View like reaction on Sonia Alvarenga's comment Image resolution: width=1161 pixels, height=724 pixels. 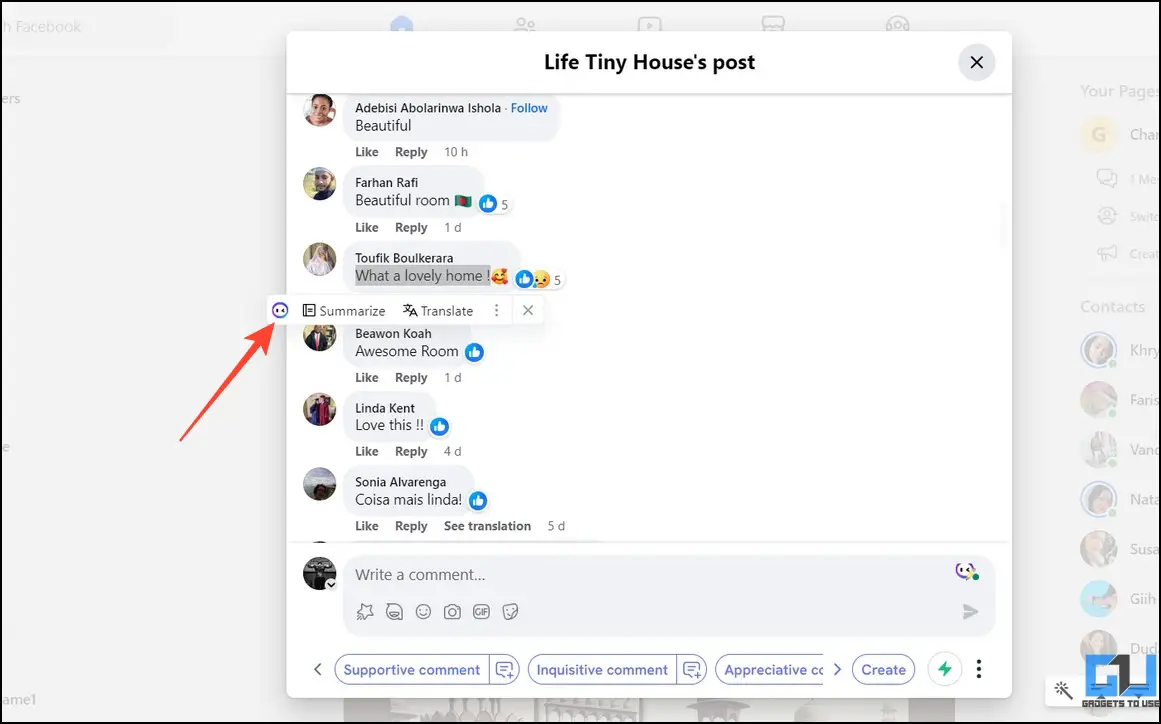coord(478,501)
